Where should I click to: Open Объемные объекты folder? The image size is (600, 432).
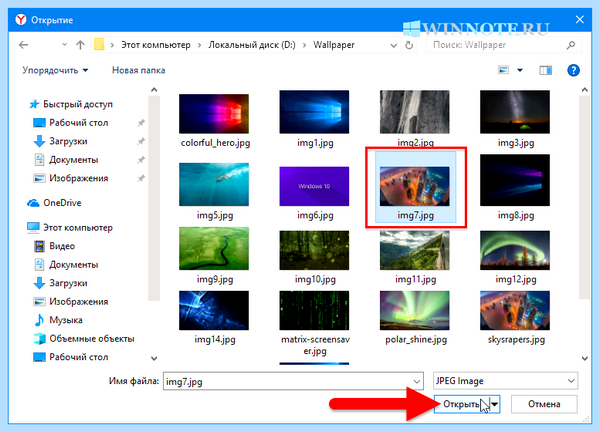pos(84,339)
